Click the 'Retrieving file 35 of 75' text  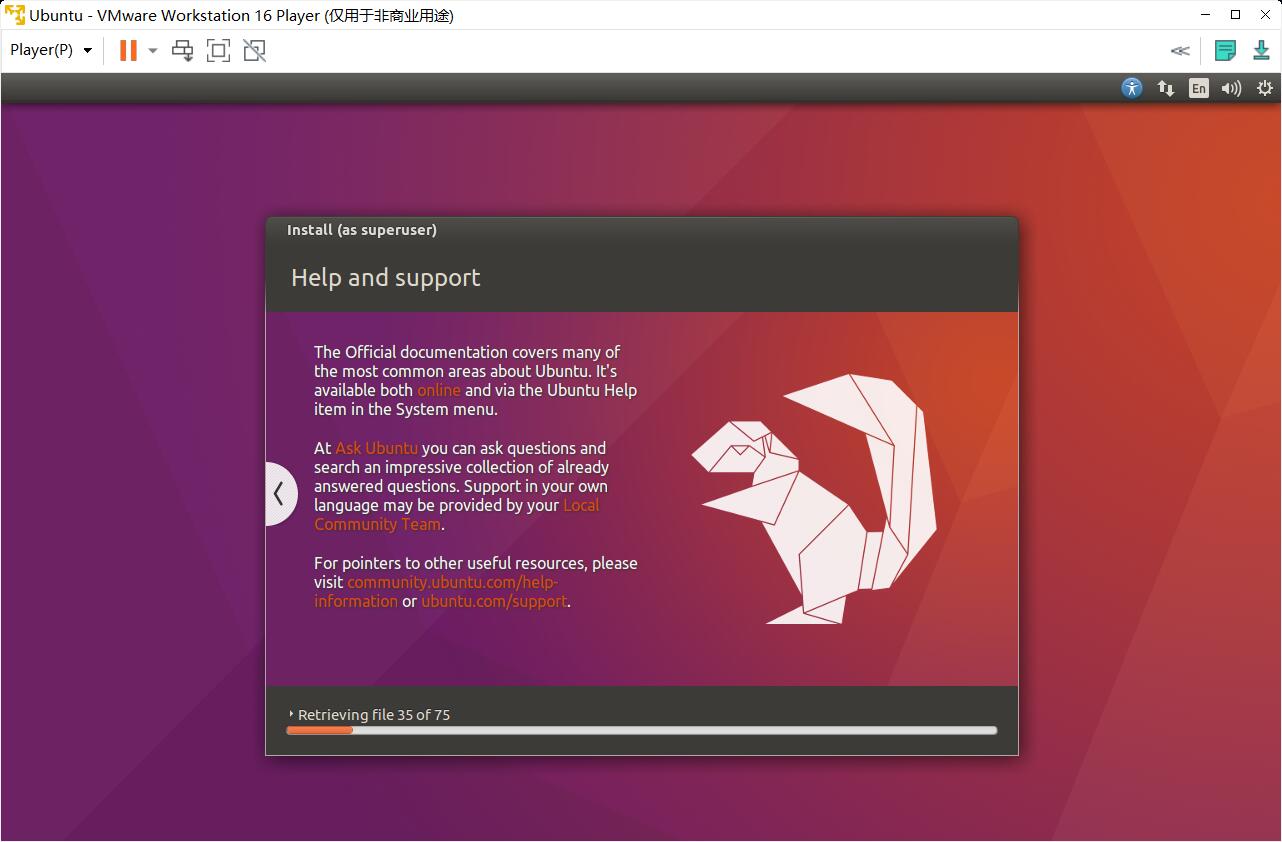click(374, 715)
